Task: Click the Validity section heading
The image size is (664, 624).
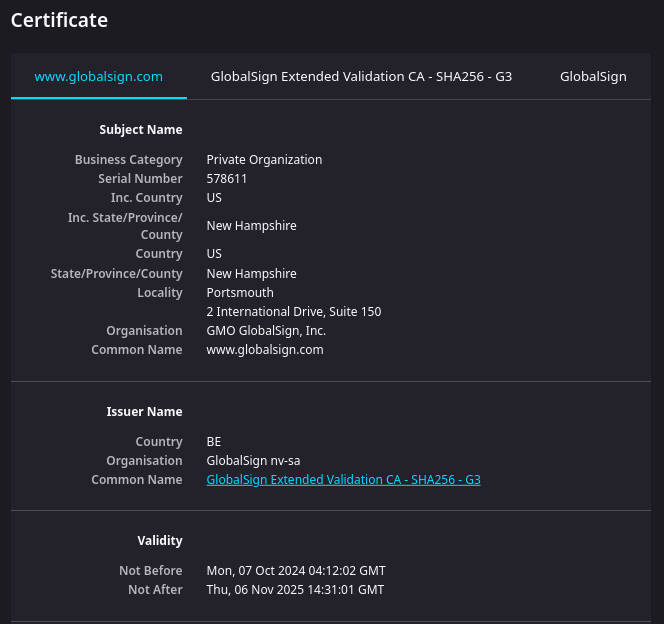Action: pos(160,541)
